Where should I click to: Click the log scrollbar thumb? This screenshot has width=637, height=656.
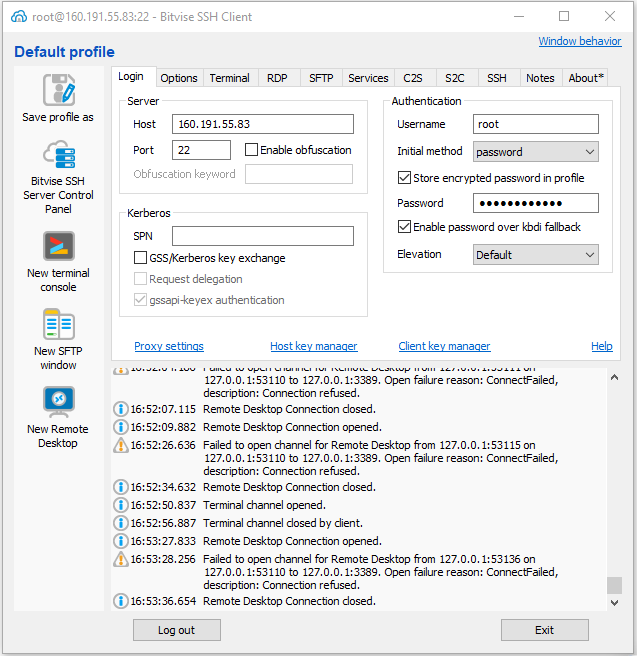614,585
